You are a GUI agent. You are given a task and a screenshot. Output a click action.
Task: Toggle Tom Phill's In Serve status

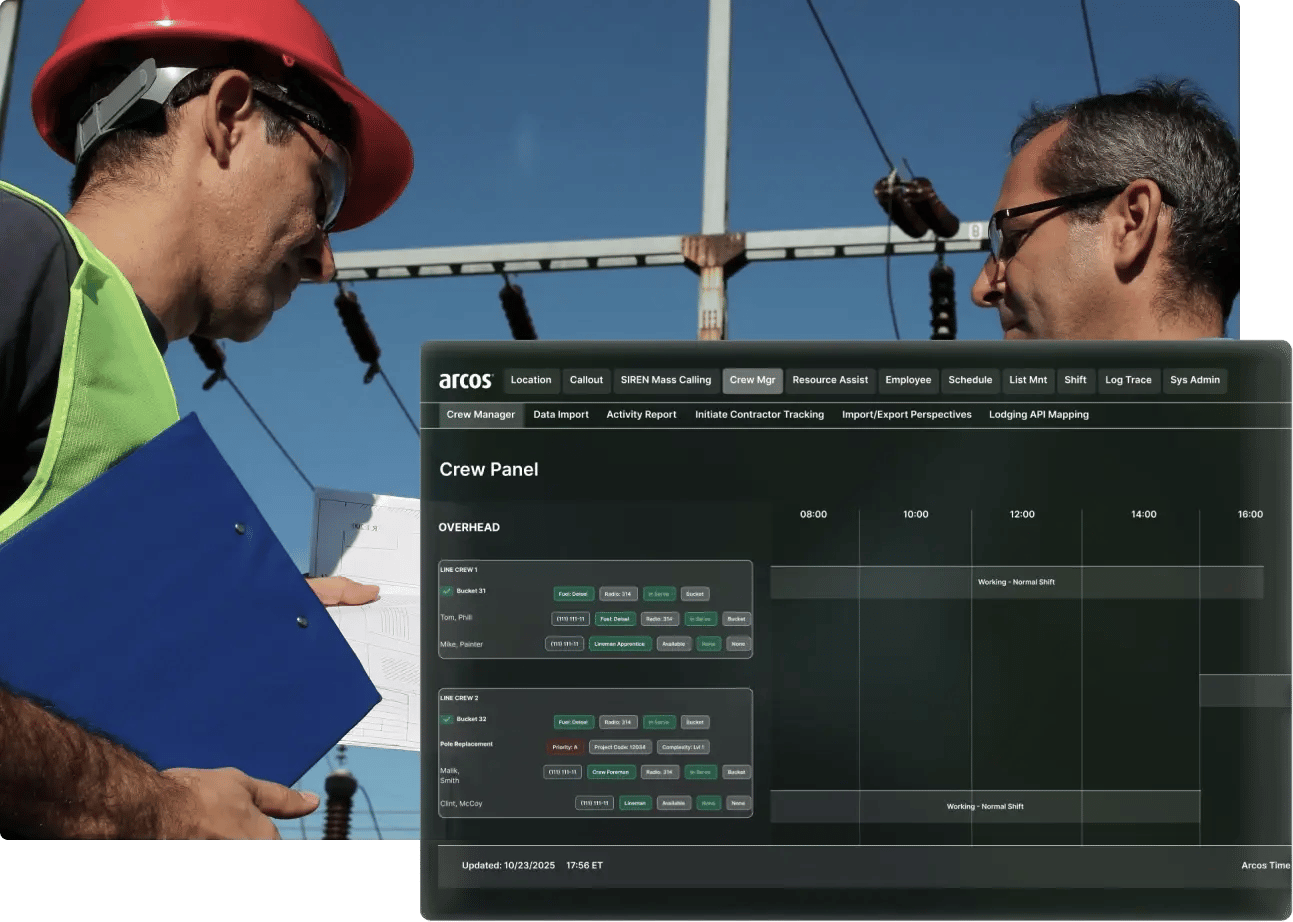(x=700, y=619)
